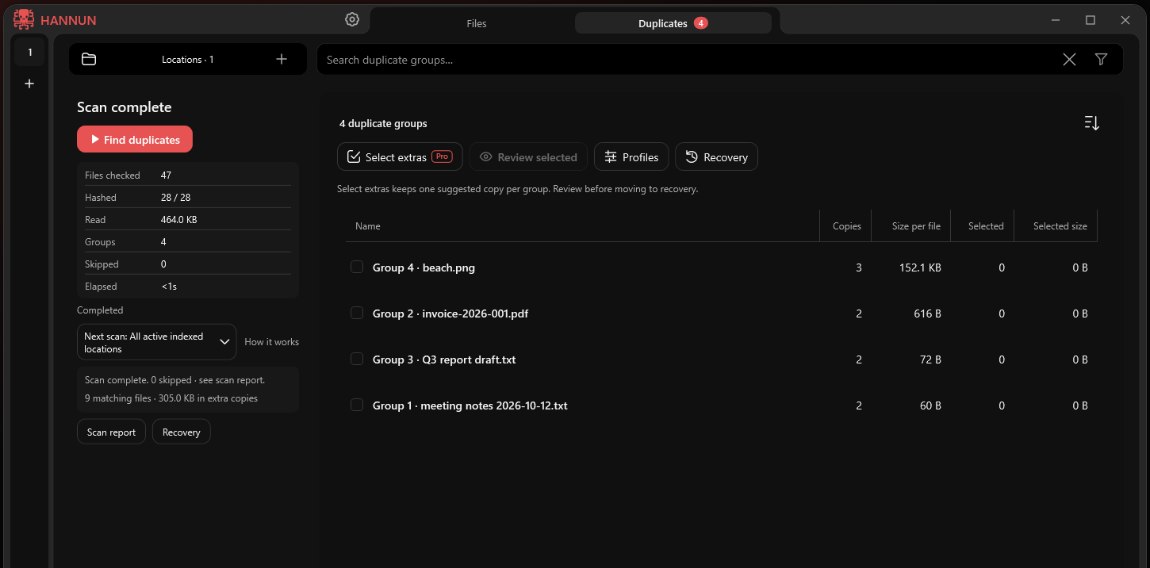Image resolution: width=1150 pixels, height=568 pixels.
Task: Select workspace 1 in the sidebar
Action: tap(29, 52)
